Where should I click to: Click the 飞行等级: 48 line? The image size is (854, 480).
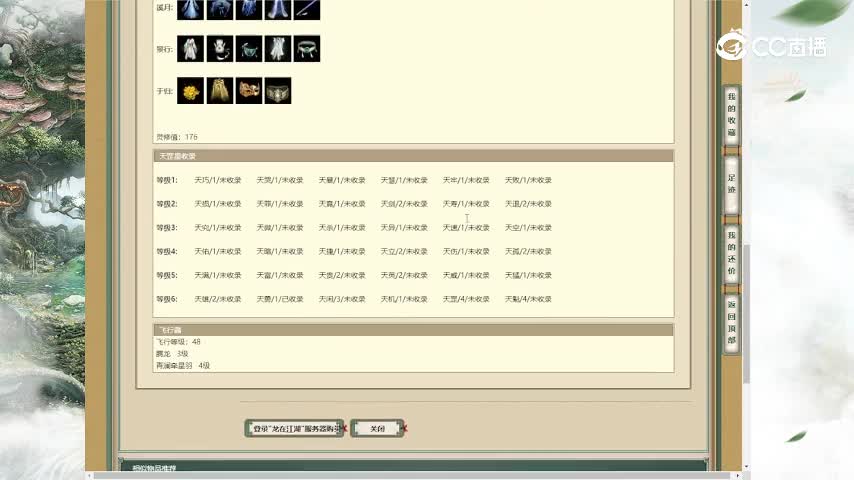(179, 342)
